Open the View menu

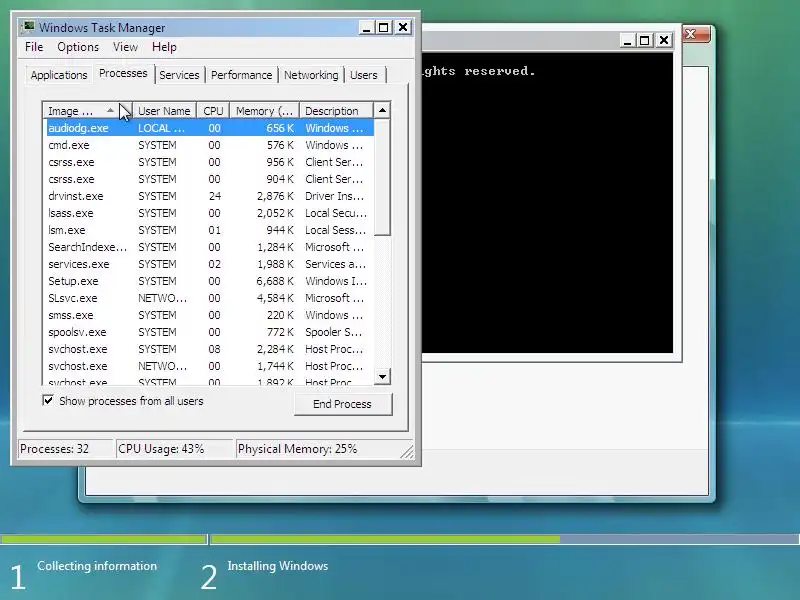point(126,47)
